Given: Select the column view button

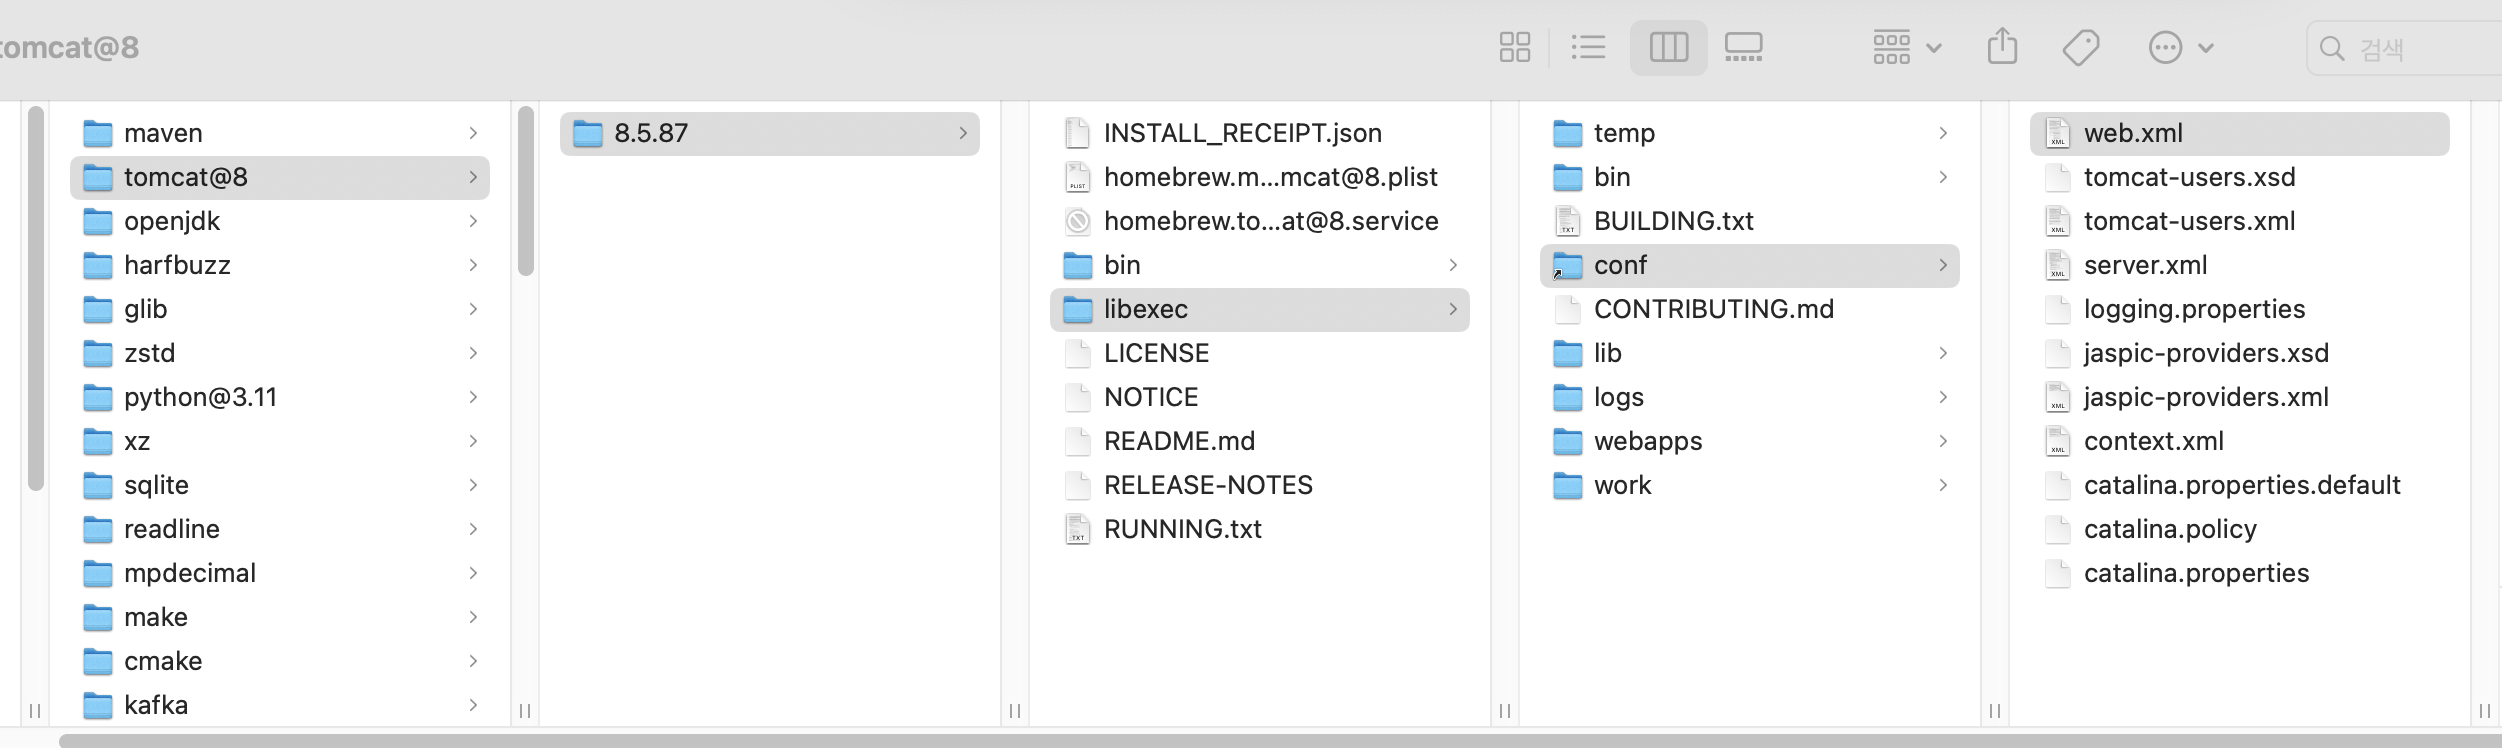Looking at the screenshot, I should coord(1668,47).
